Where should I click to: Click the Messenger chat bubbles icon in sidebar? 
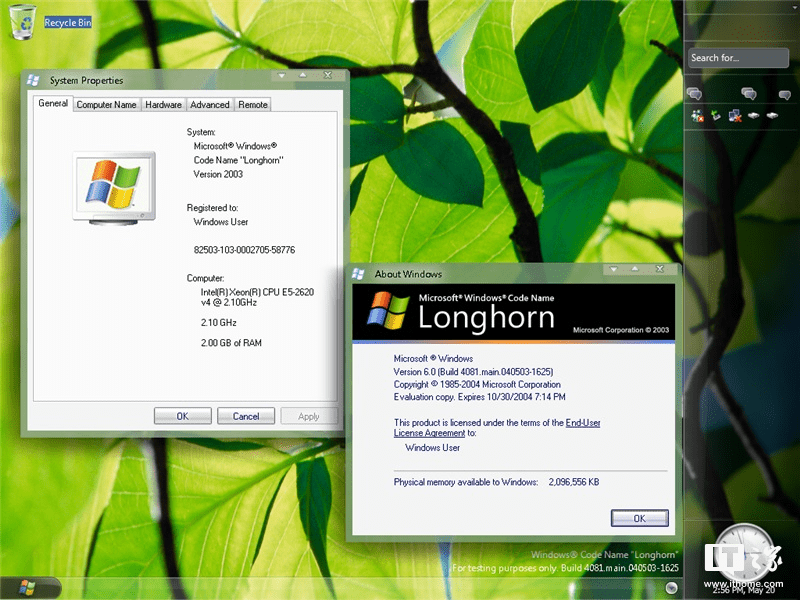697,93
